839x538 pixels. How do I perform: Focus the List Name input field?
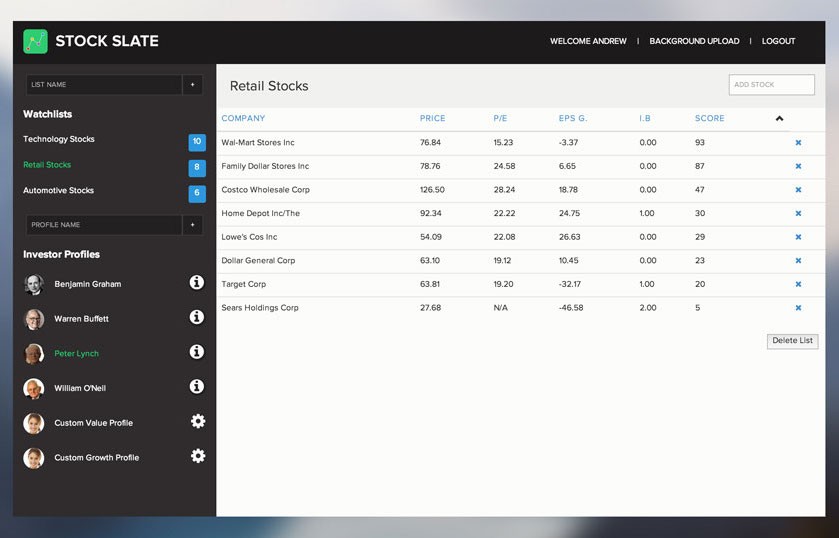tap(104, 85)
